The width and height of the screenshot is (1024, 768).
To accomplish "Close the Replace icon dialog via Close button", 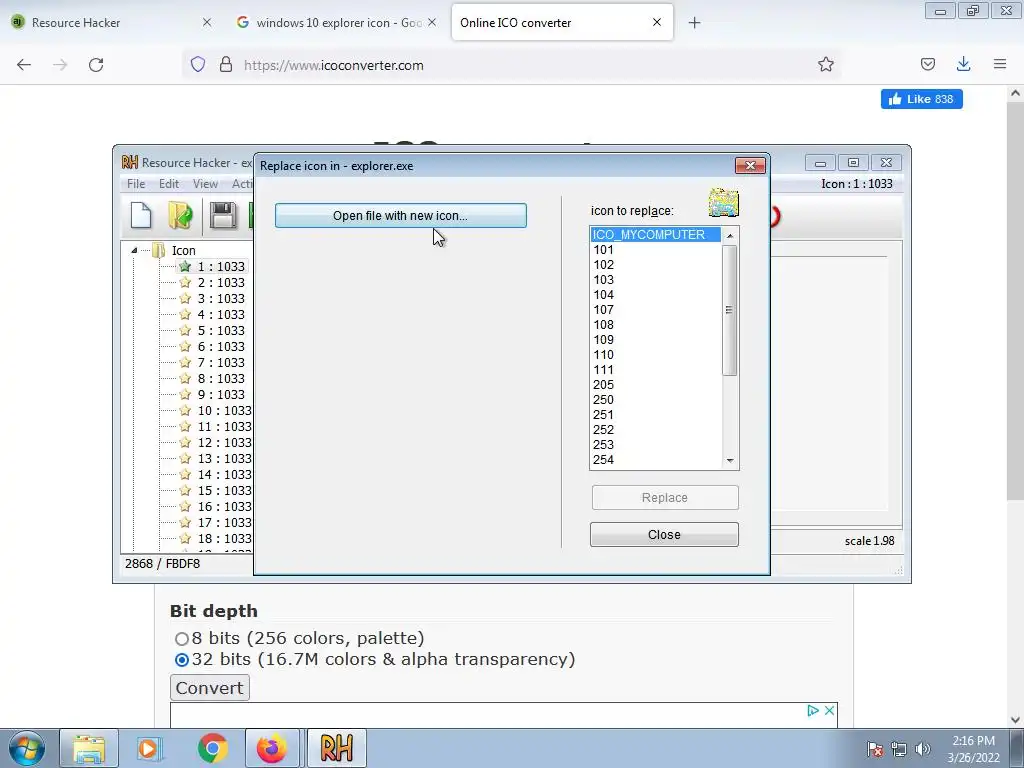I will [x=664, y=535].
